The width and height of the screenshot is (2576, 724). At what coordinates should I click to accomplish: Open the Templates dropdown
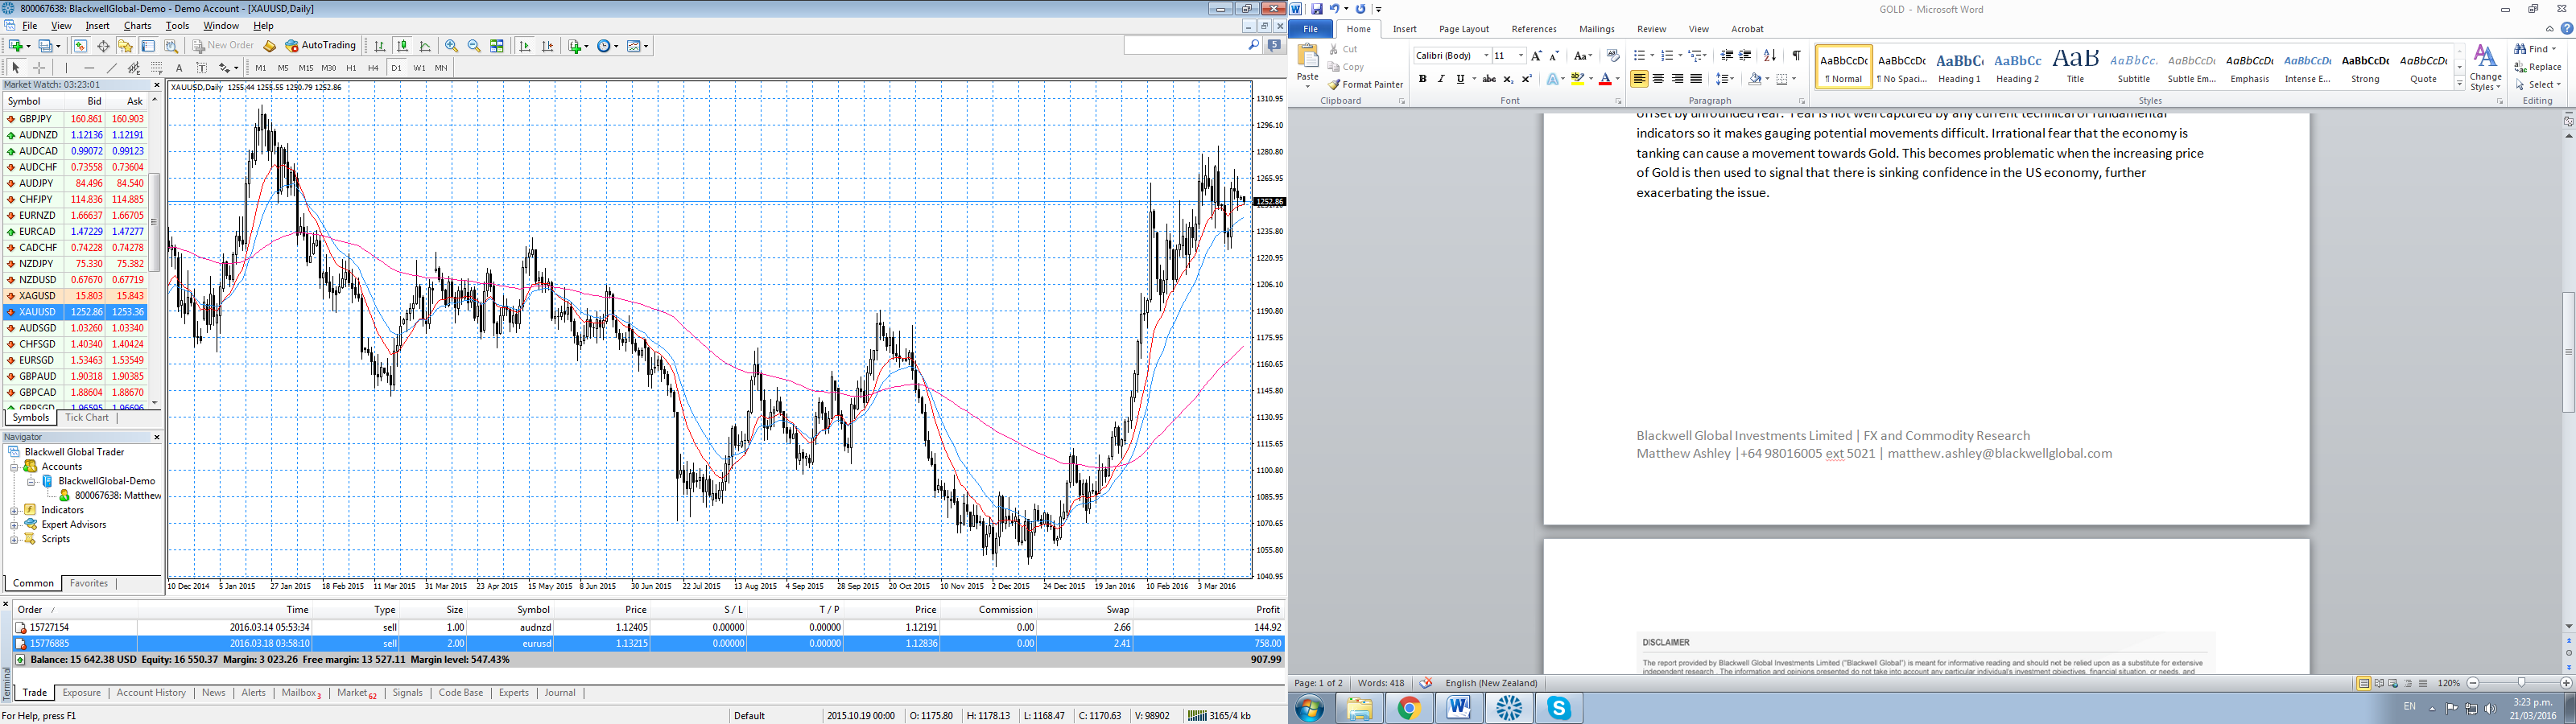point(638,46)
